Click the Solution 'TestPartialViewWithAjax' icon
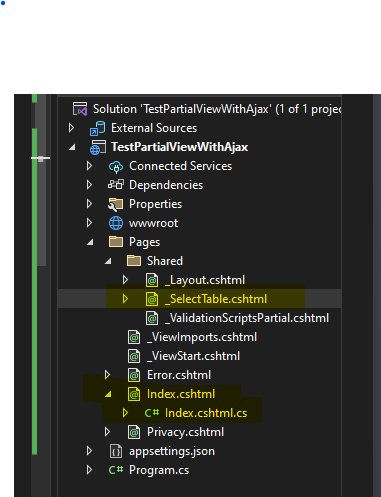The width and height of the screenshot is (381, 497). (80, 109)
